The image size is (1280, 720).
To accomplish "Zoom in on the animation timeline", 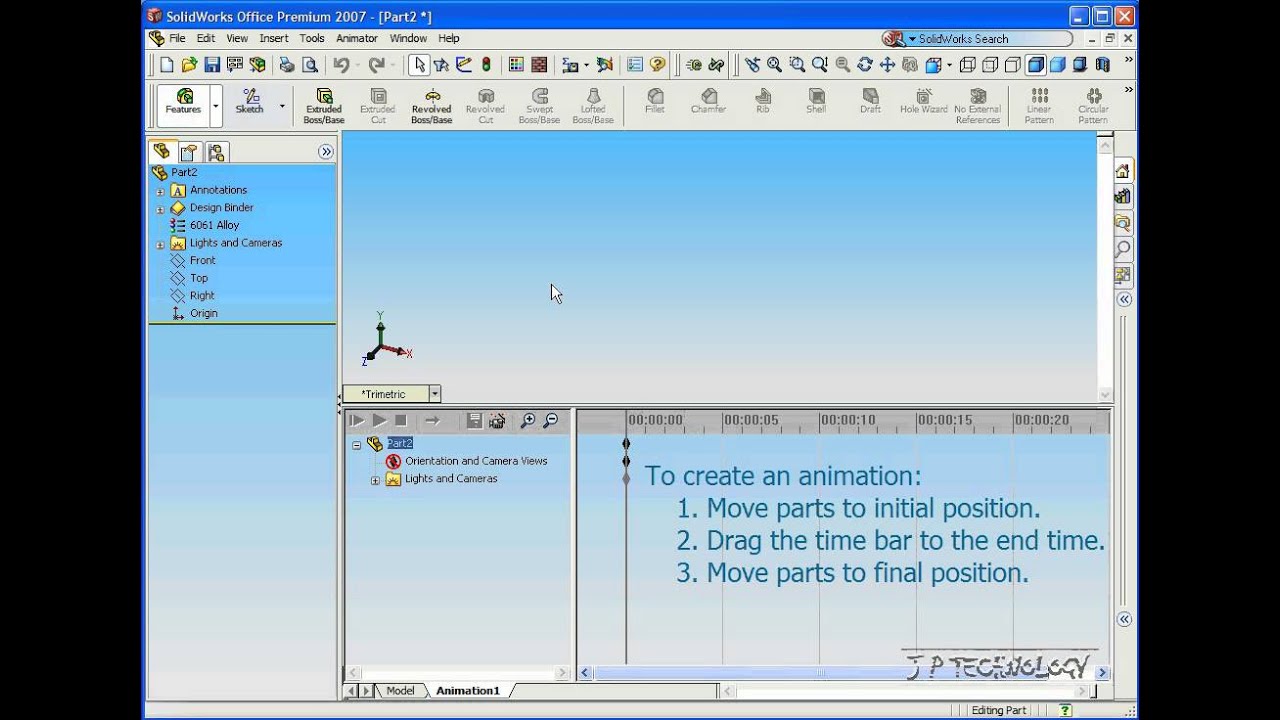I will [527, 421].
